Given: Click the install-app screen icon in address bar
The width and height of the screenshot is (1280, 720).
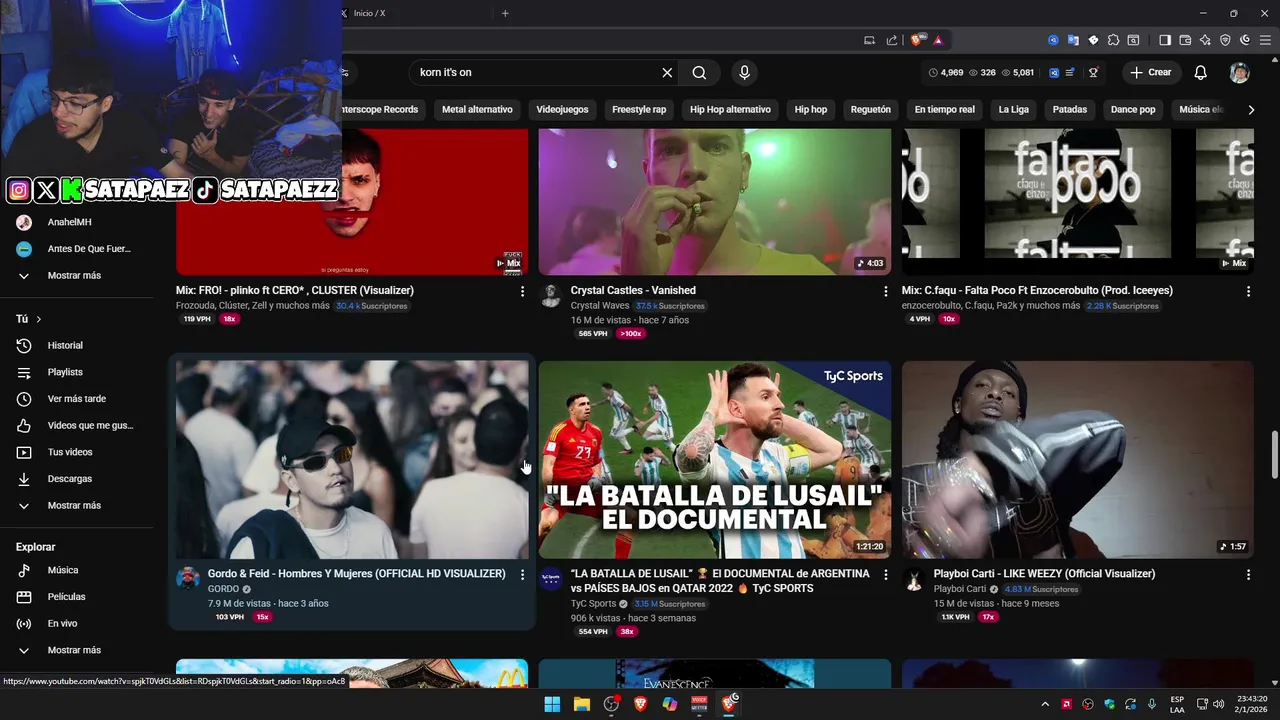Looking at the screenshot, I should click(x=869, y=40).
